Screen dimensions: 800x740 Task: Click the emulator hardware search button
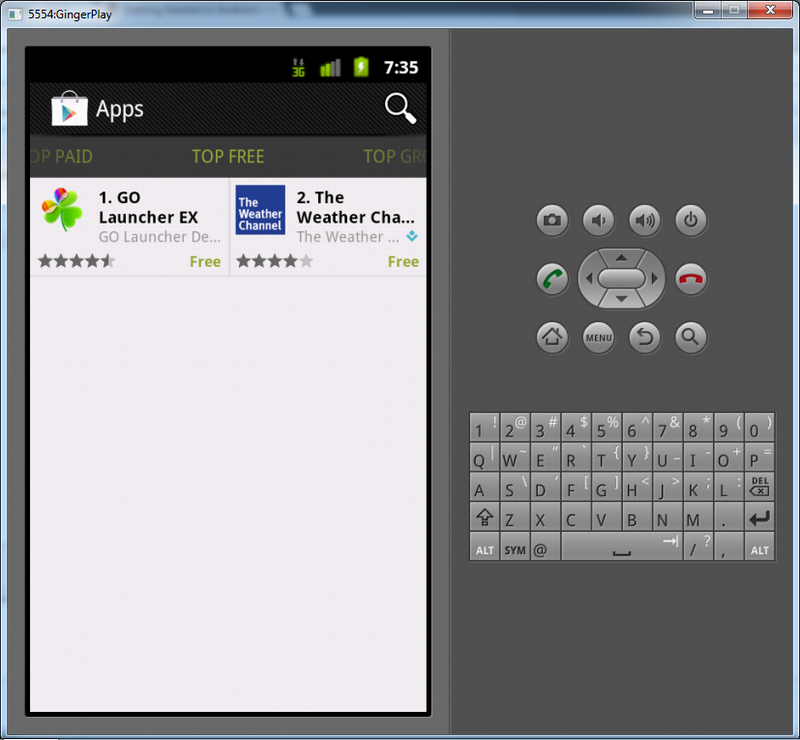[x=691, y=337]
